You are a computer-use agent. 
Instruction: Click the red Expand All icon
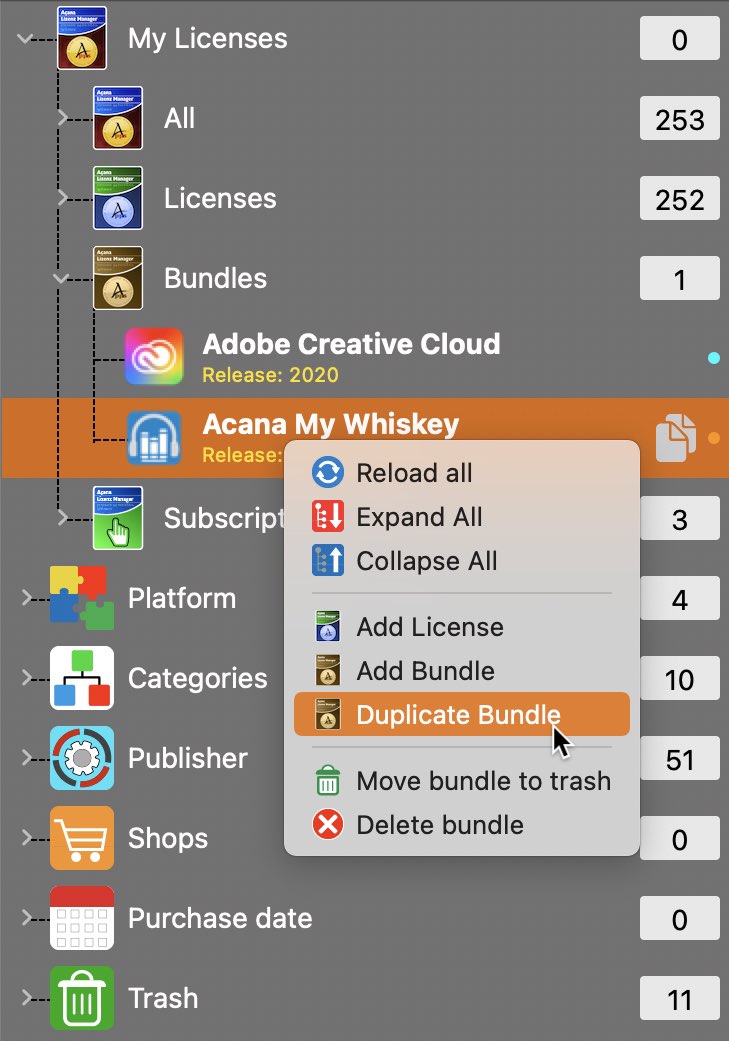pos(328,517)
